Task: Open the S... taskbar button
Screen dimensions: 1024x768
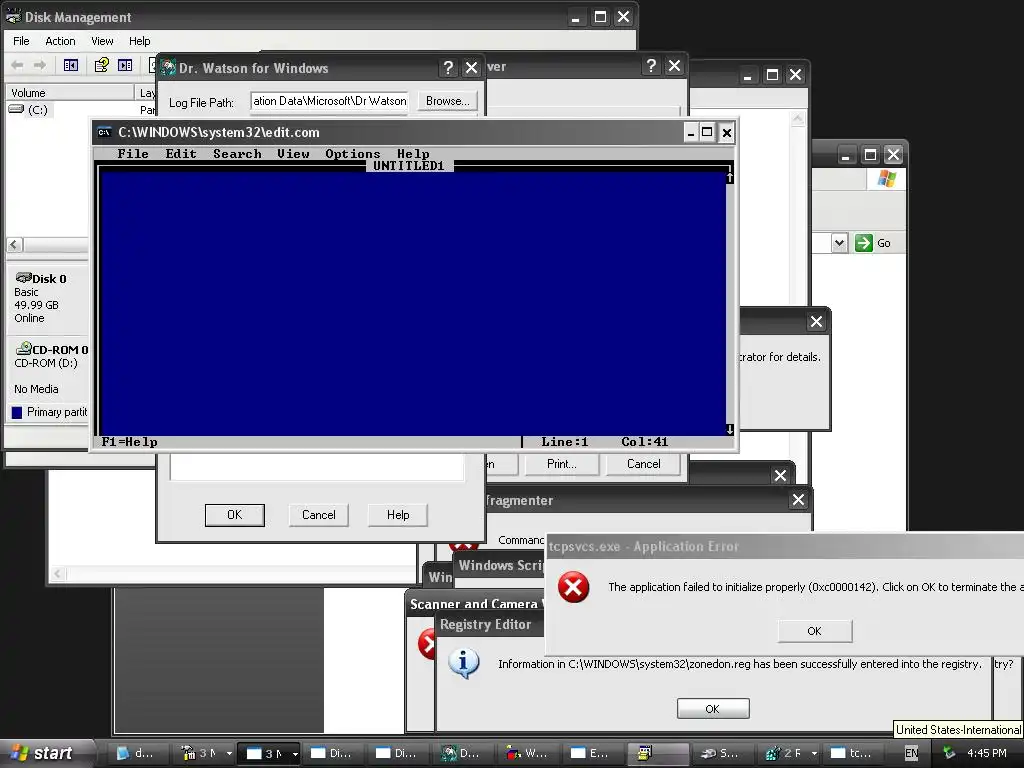Action: [x=721, y=753]
